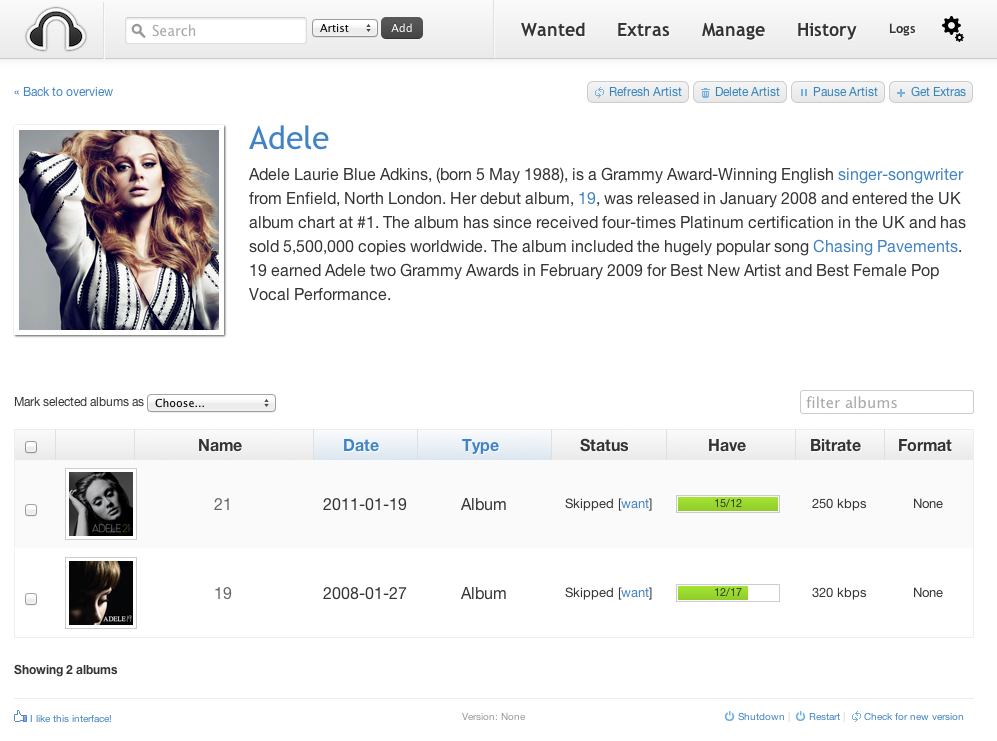Click the Get Extras plus icon
The height and width of the screenshot is (741, 997).
pos(900,93)
